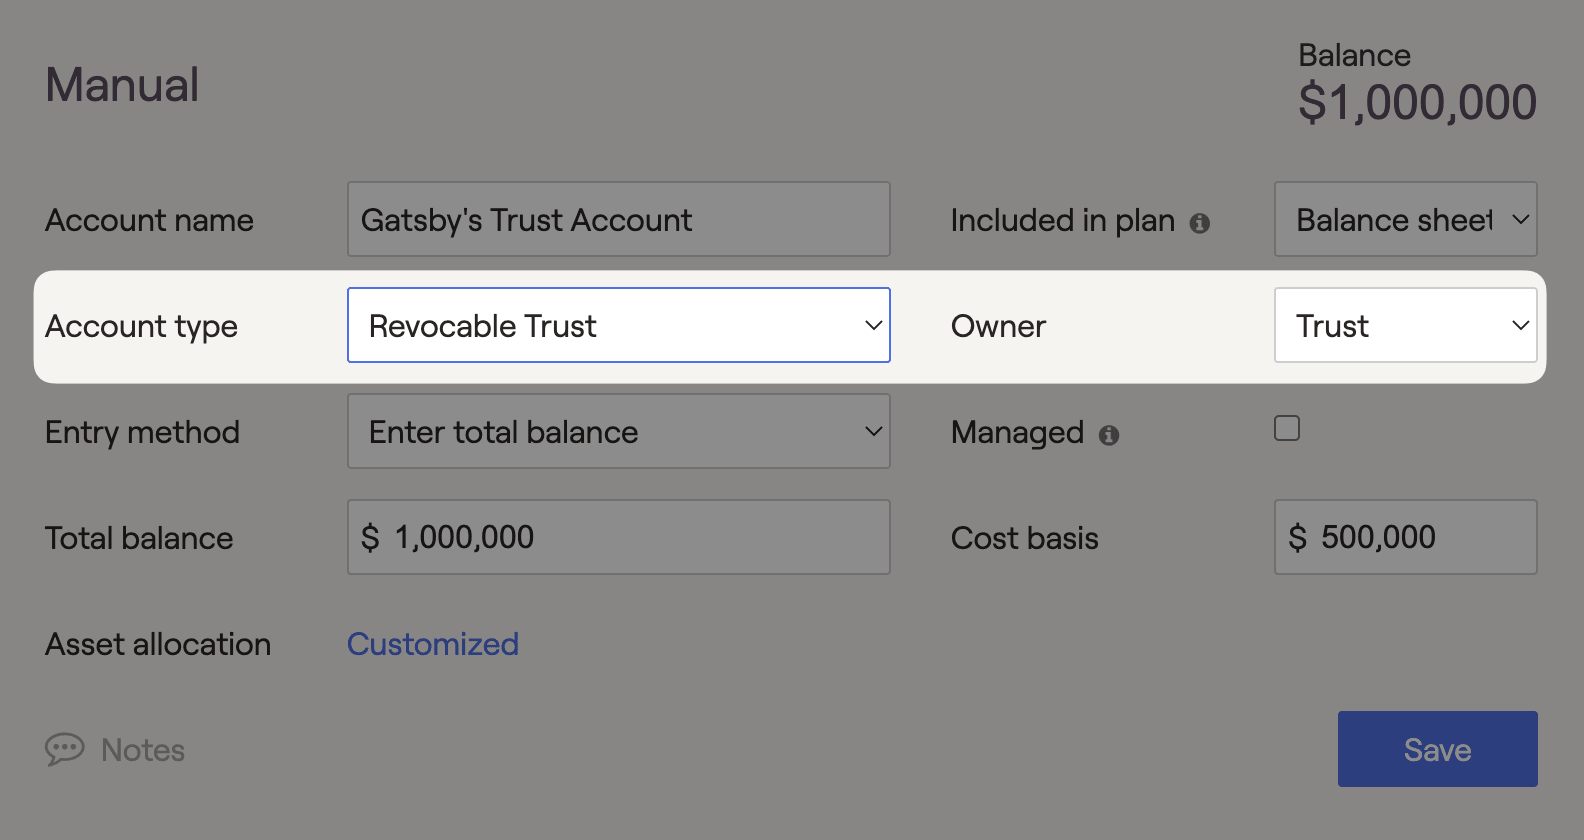Click the Notes speech bubble icon
This screenshot has height=840, width=1584.
tap(65, 749)
